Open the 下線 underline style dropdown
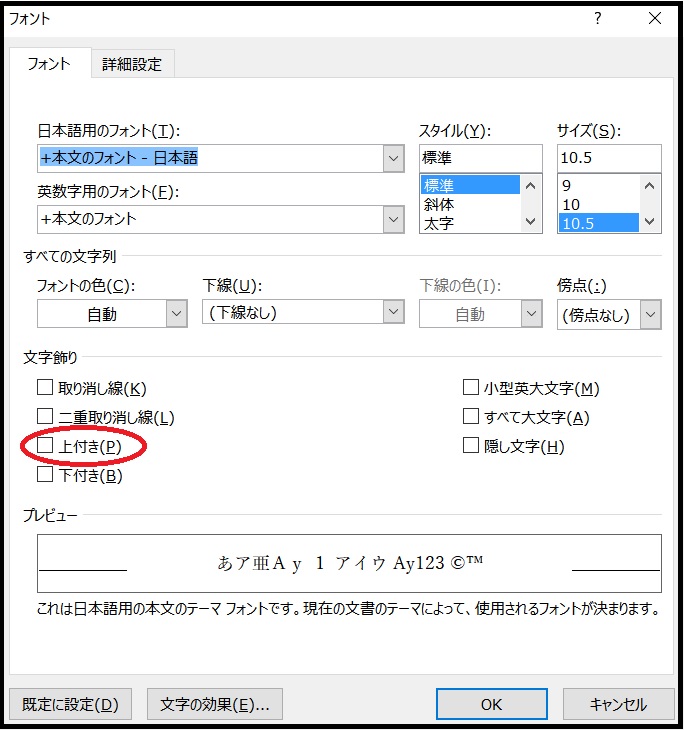This screenshot has width=684, height=730. 392,313
